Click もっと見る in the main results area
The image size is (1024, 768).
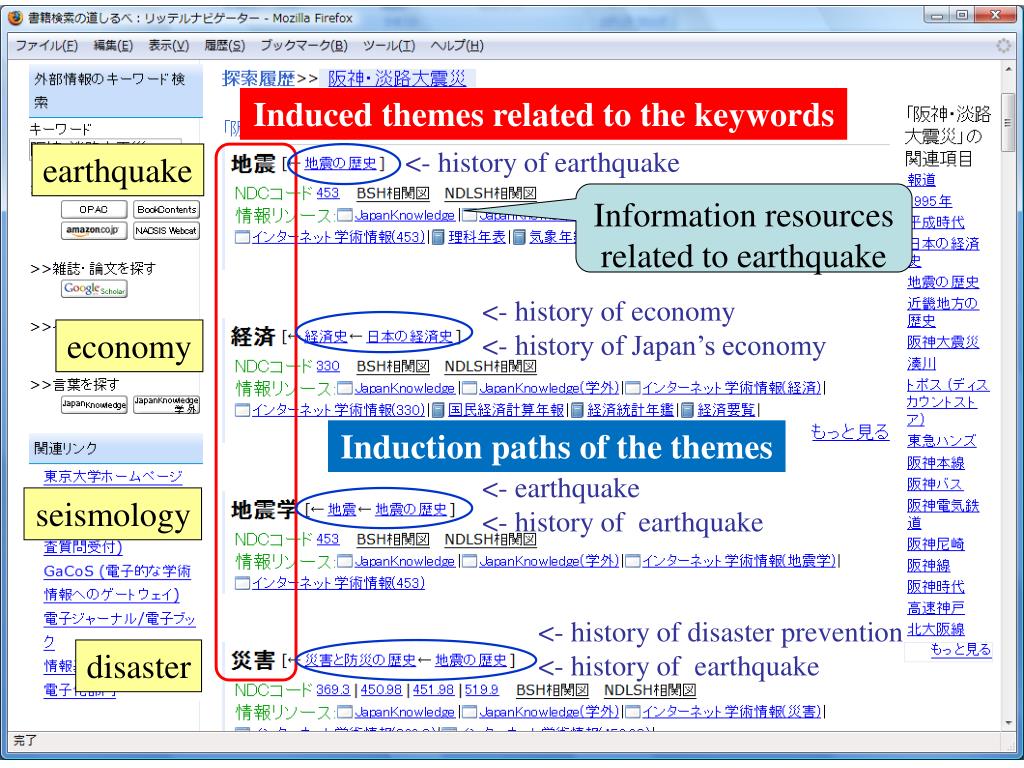click(850, 432)
